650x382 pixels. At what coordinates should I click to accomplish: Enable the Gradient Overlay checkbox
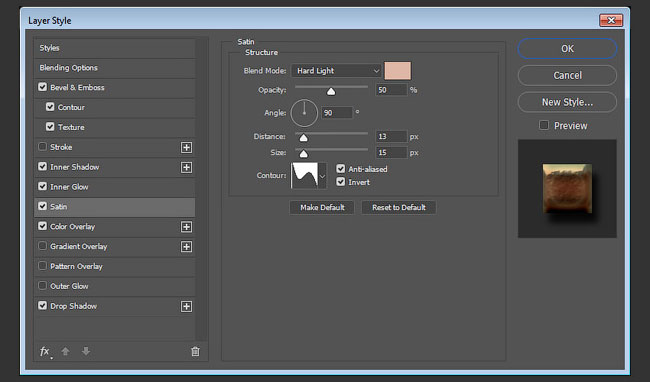(x=42, y=246)
